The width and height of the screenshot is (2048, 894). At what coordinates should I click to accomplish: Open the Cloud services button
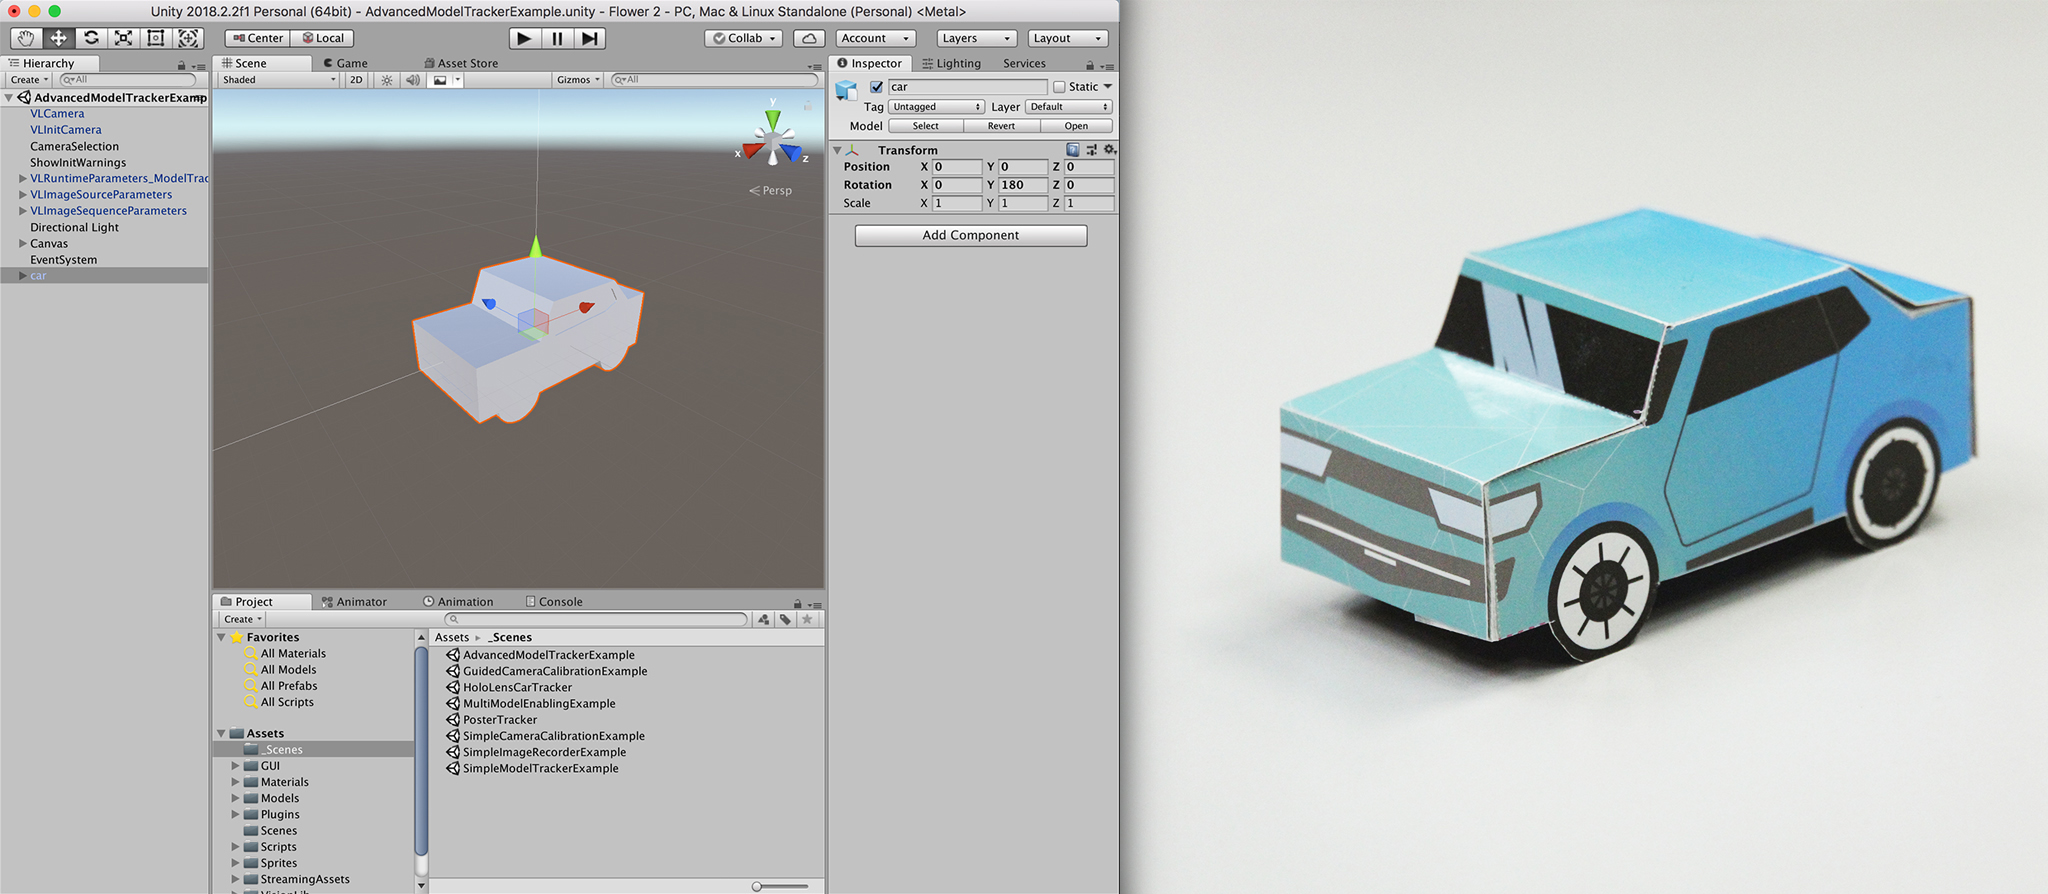tap(809, 38)
